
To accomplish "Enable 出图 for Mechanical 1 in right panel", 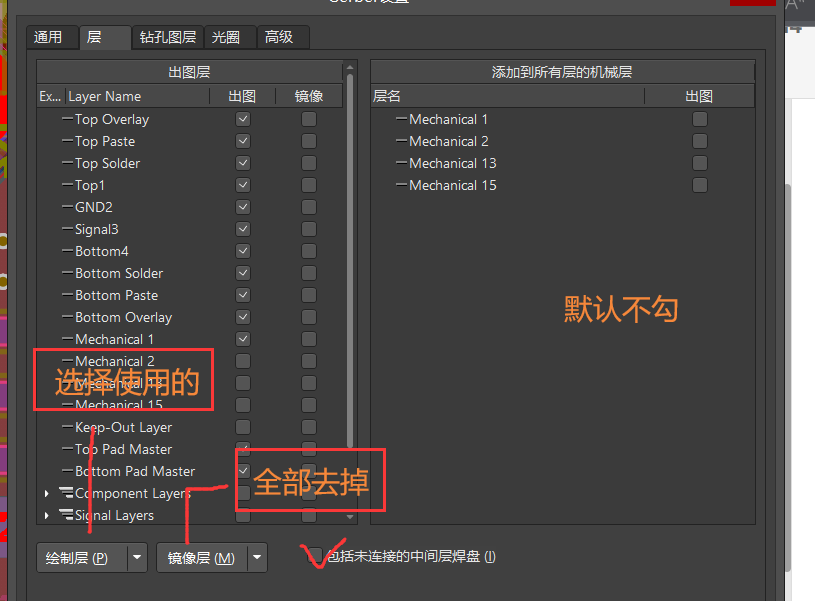I will tap(700, 119).
